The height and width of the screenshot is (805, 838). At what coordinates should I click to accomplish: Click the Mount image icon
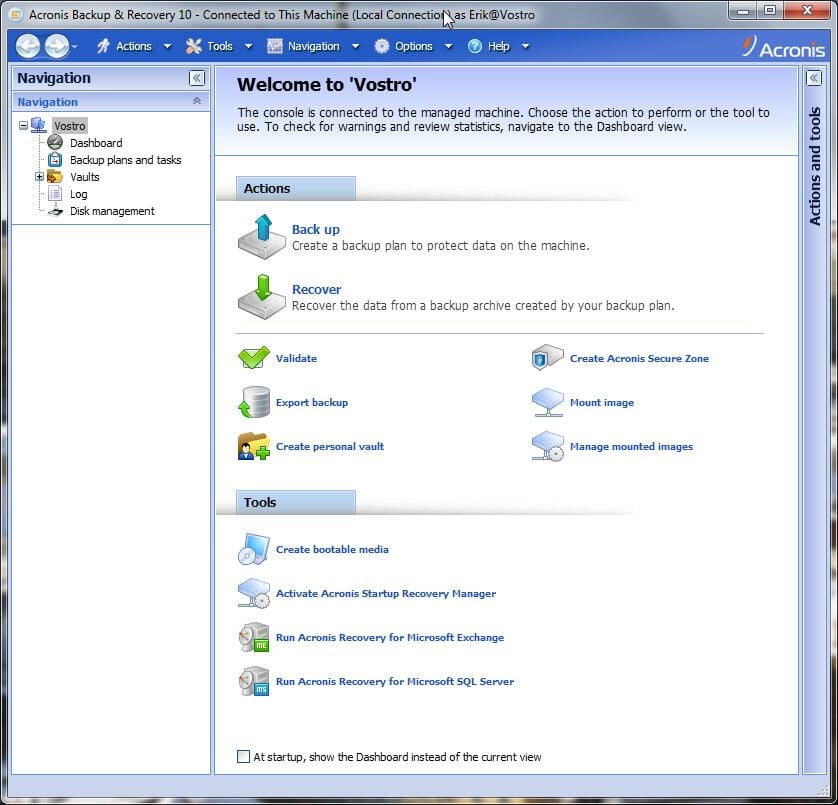pyautogui.click(x=548, y=402)
